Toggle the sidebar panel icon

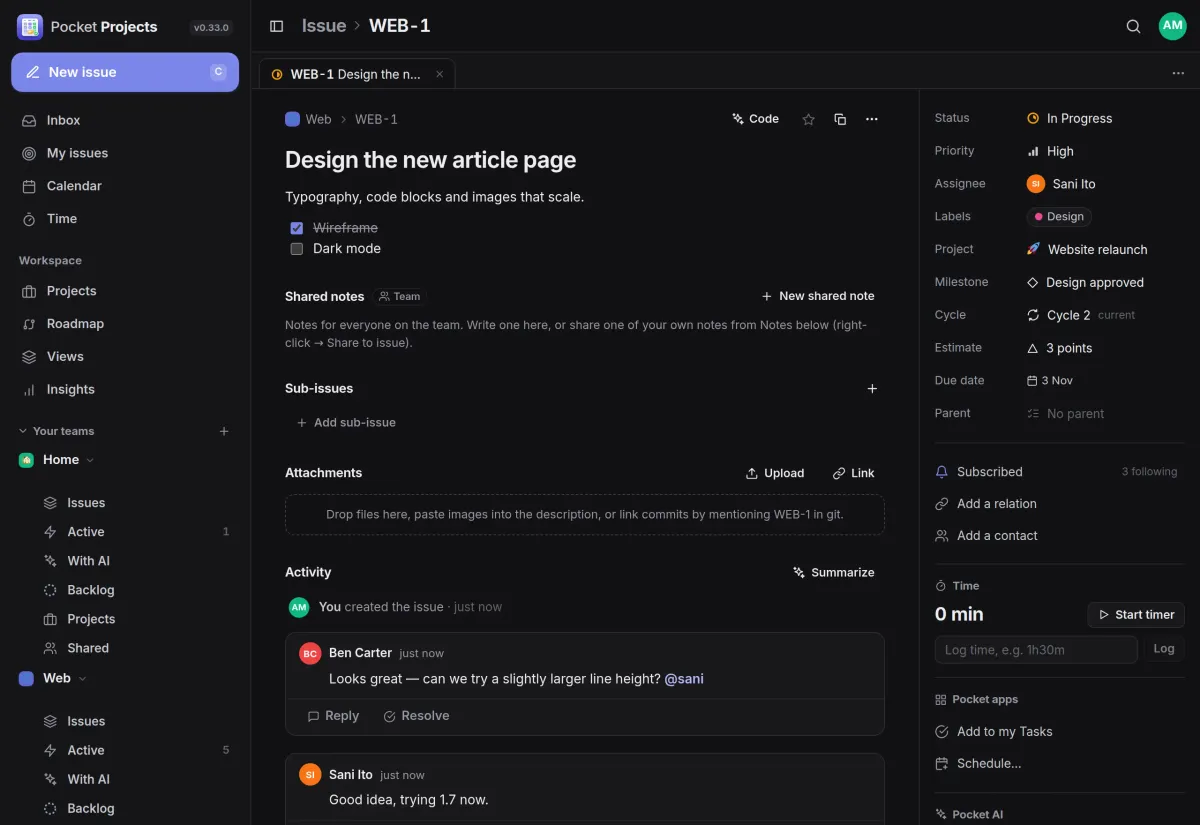(277, 26)
